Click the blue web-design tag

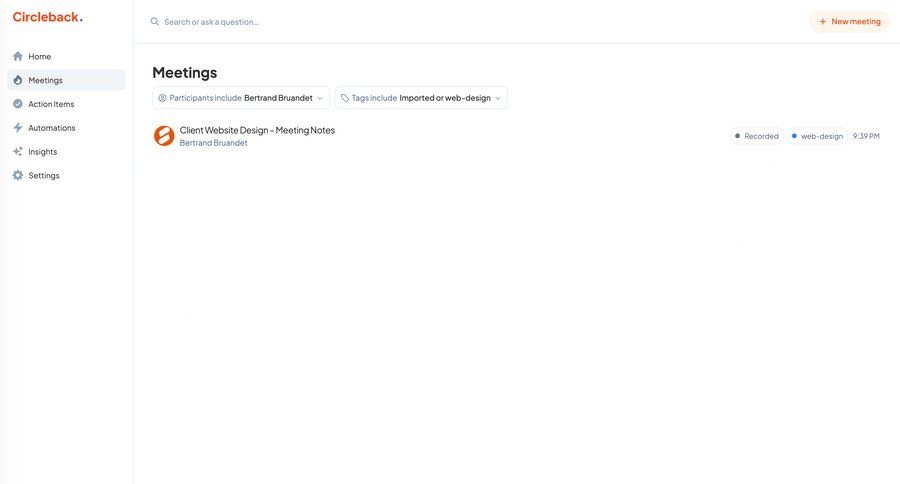(817, 136)
